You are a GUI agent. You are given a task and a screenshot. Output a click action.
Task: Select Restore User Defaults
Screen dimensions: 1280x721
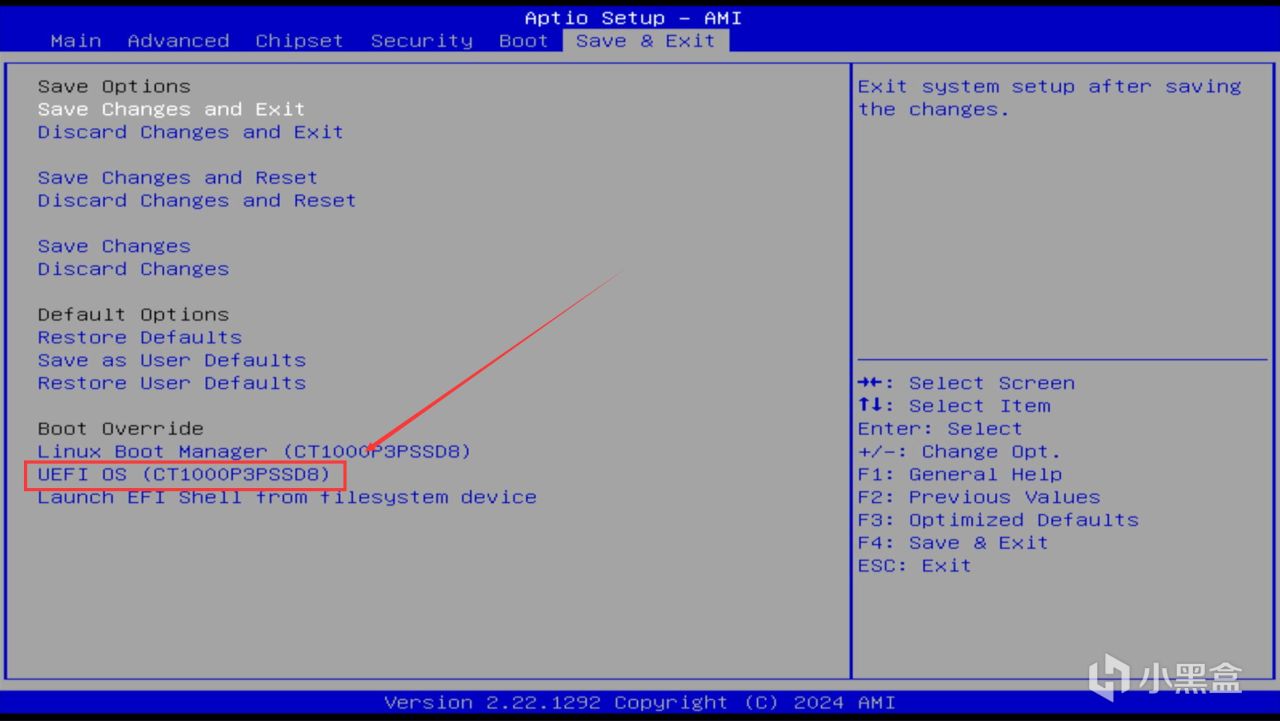tap(171, 384)
